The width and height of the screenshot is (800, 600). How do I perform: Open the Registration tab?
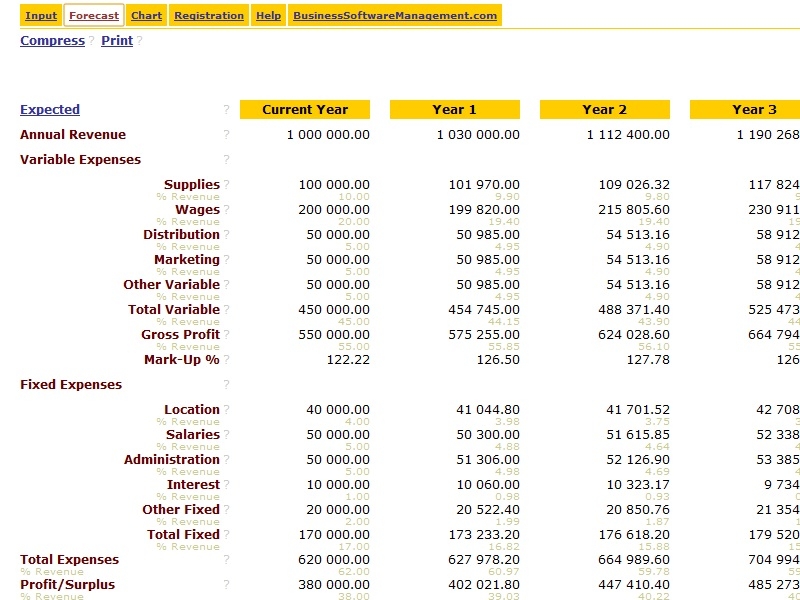209,15
